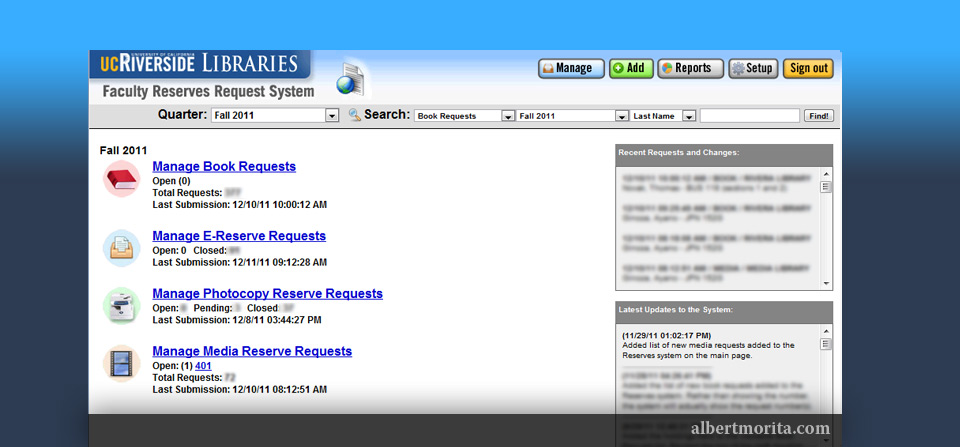This screenshot has width=960, height=447.
Task: Click the film strip Media Reserve icon
Action: [x=121, y=363]
